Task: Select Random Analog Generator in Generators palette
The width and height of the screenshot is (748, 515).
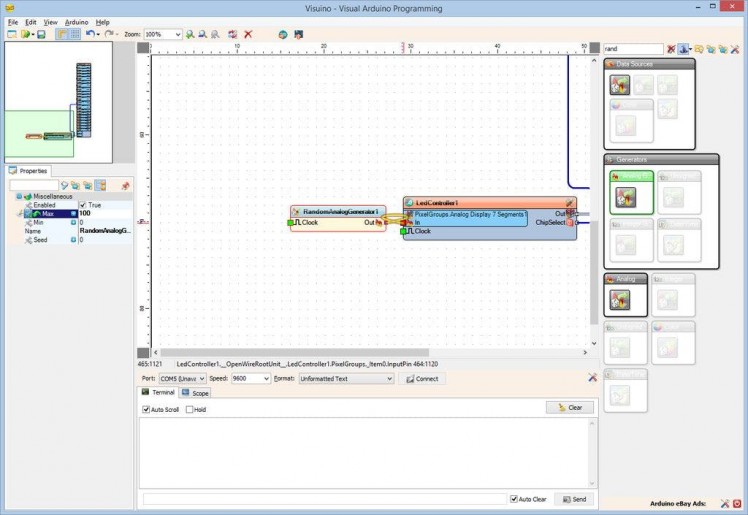Action: click(629, 191)
